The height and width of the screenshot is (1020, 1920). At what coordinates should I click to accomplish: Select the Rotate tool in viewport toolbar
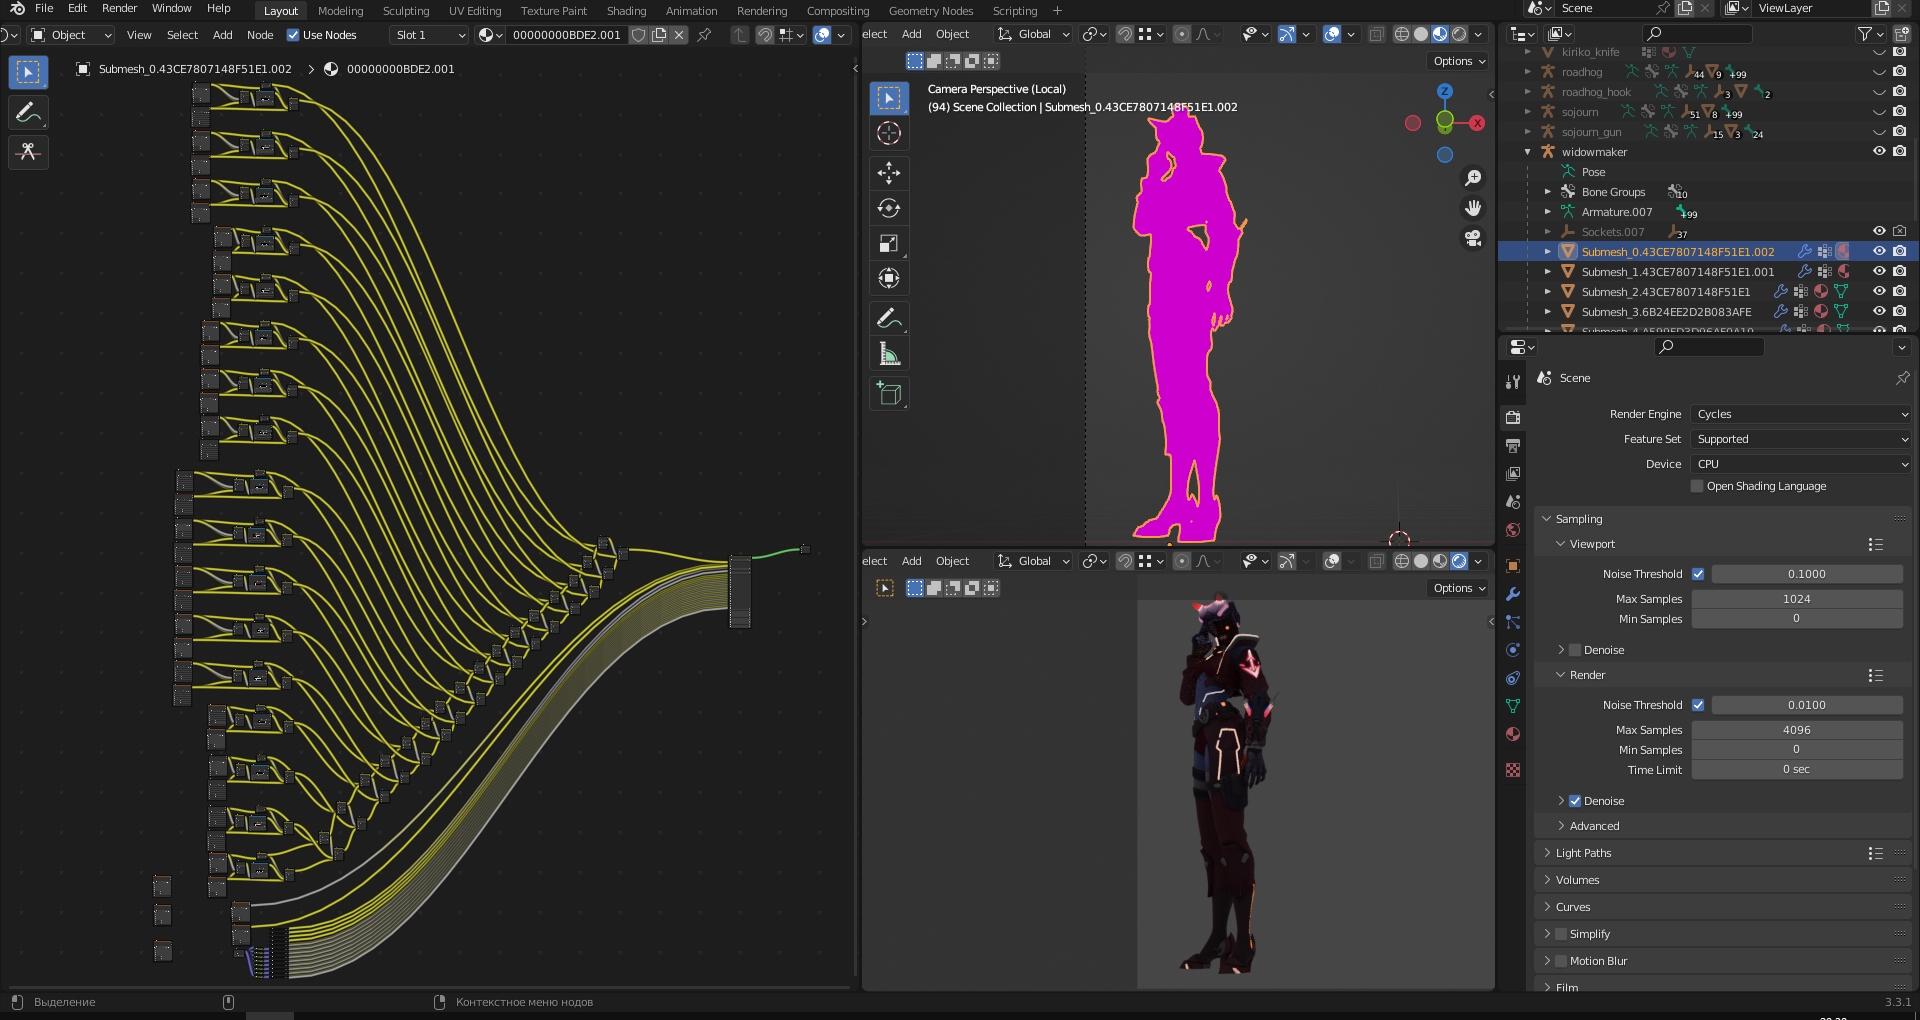click(x=888, y=208)
